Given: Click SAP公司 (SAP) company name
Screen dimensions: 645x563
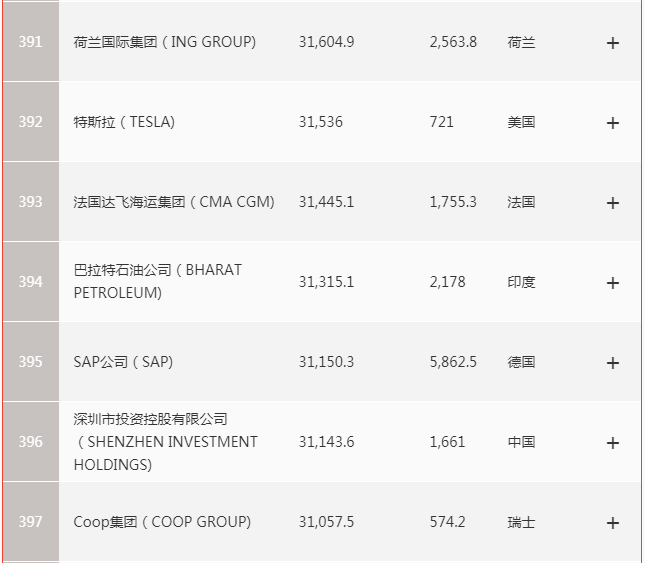Looking at the screenshot, I should 123,362.
